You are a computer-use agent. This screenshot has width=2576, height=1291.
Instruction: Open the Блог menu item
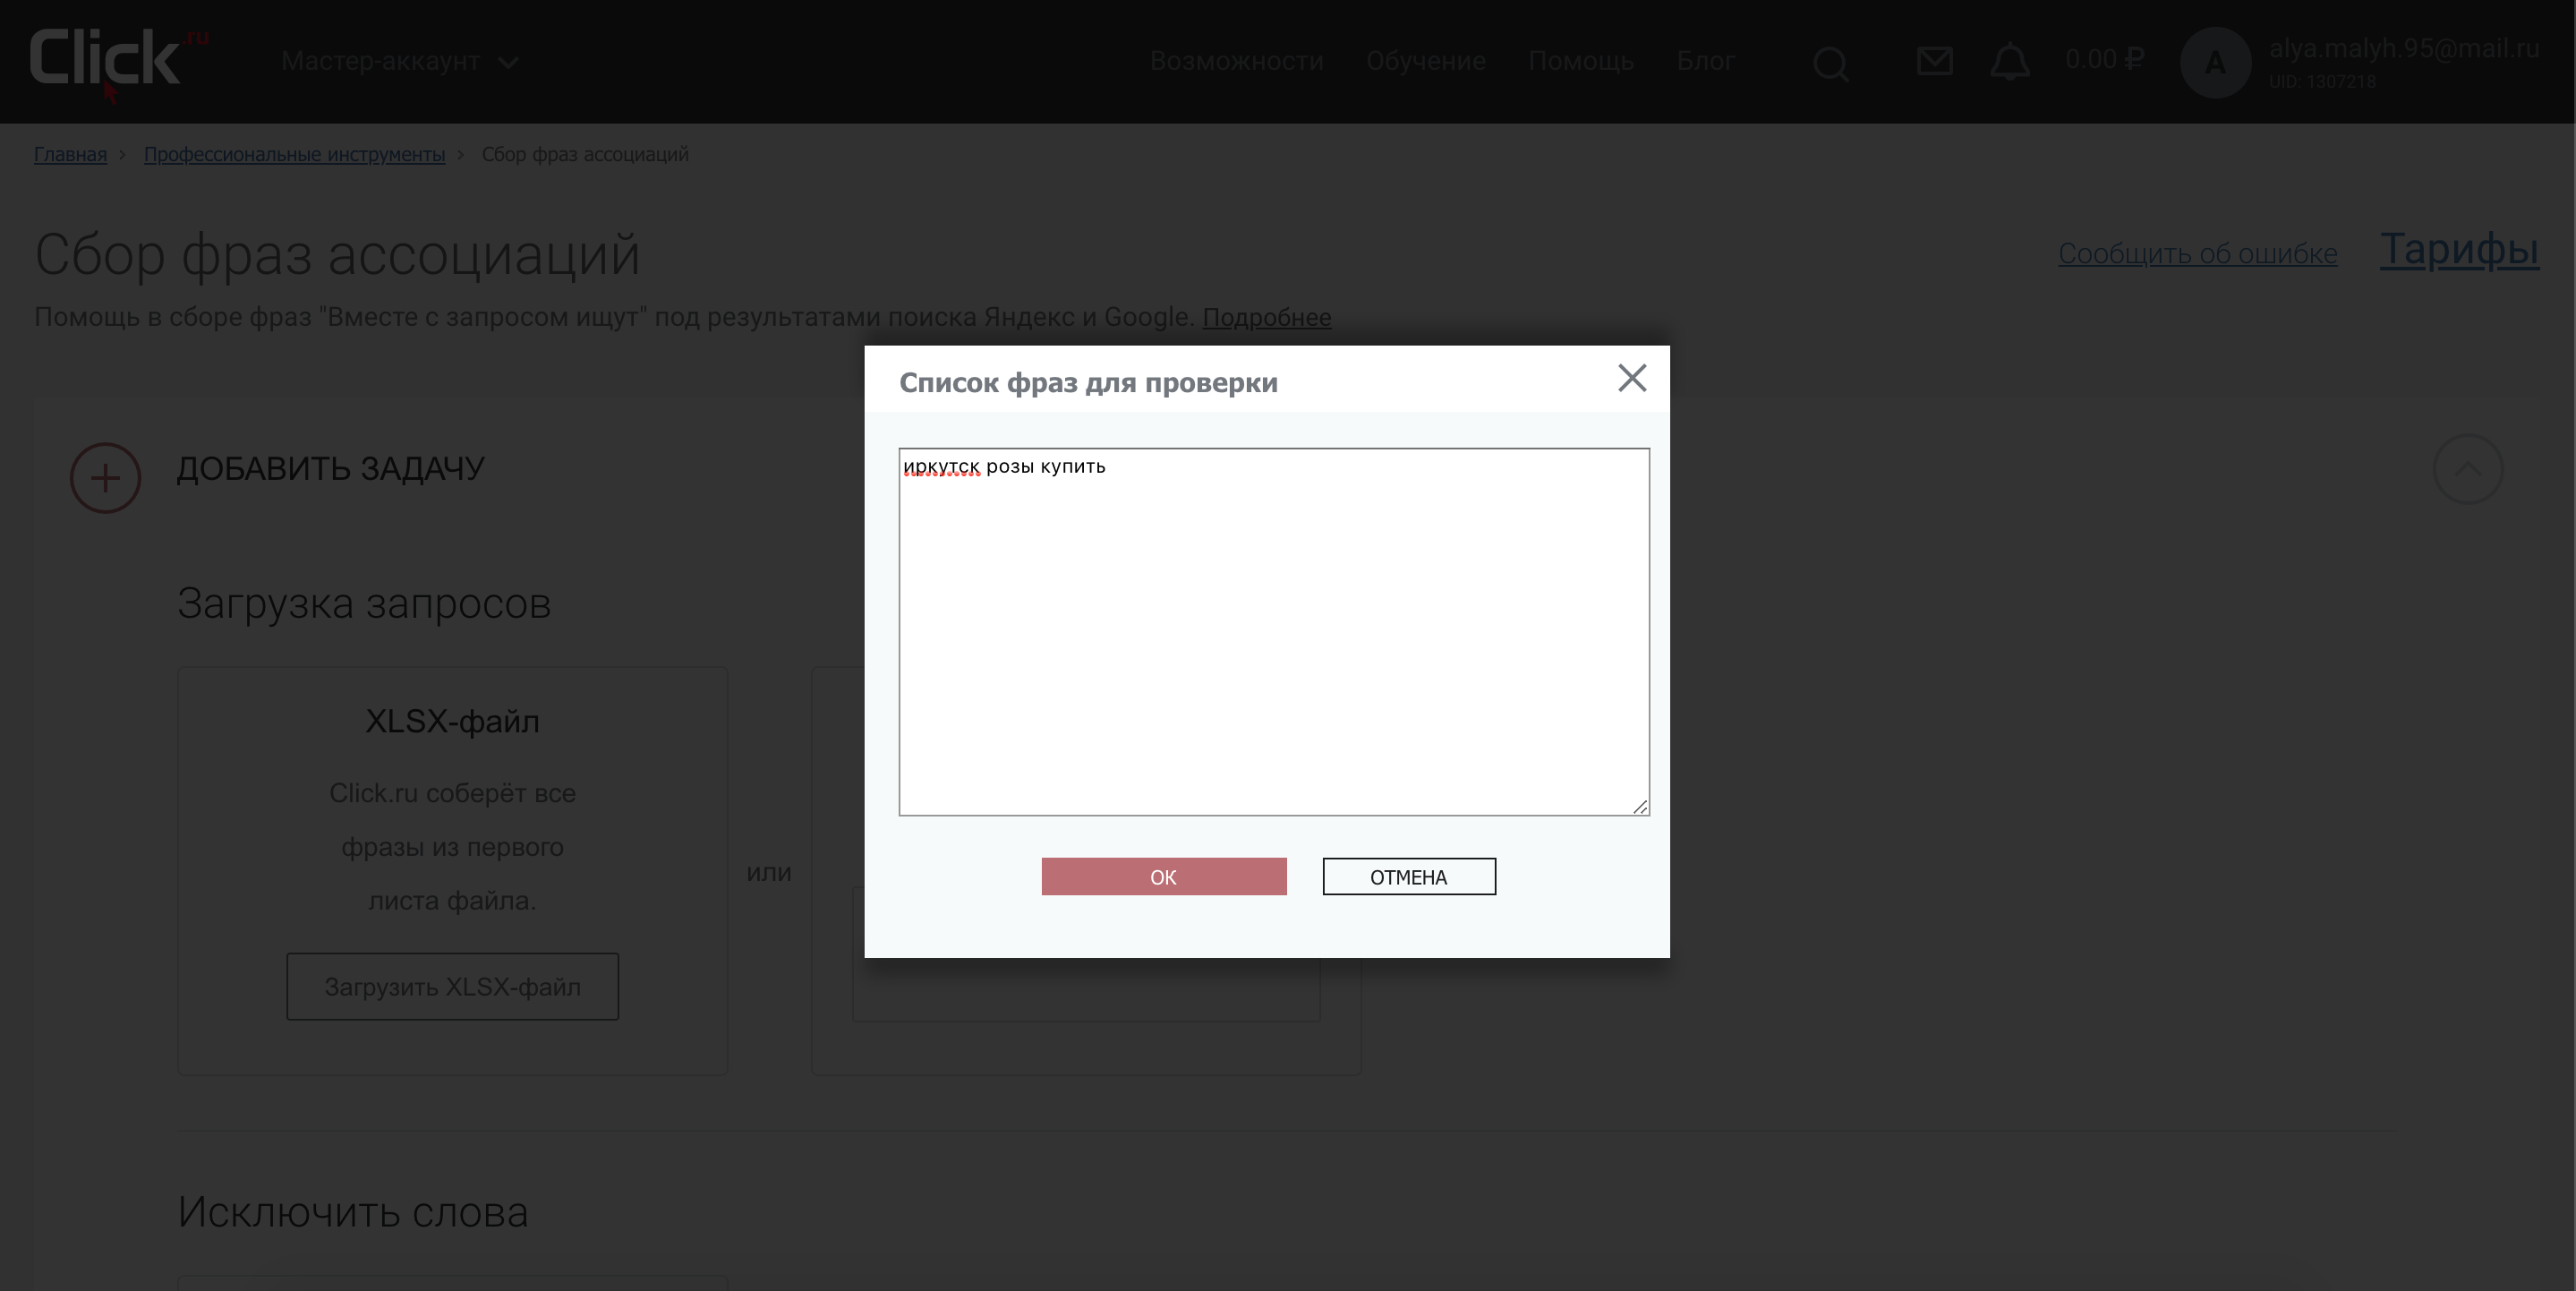[x=1706, y=61]
